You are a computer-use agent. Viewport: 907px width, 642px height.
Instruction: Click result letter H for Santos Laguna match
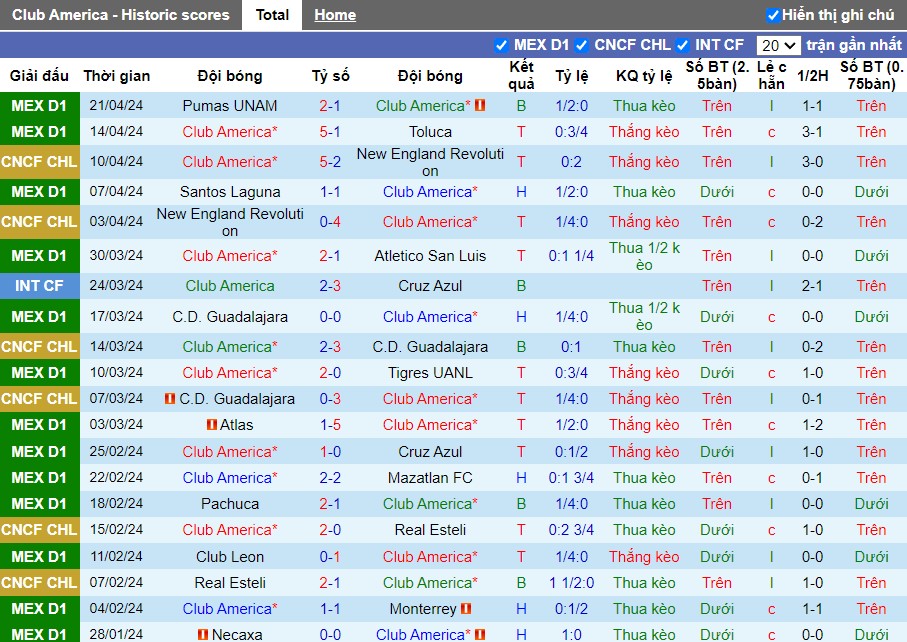point(521,192)
